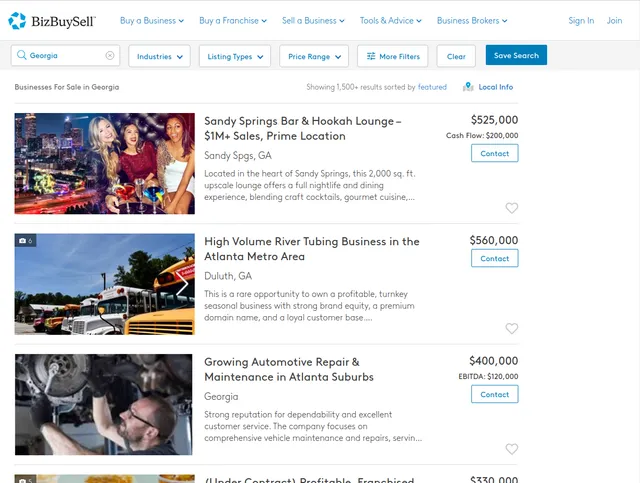Click the search magnifier icon

coord(21,56)
